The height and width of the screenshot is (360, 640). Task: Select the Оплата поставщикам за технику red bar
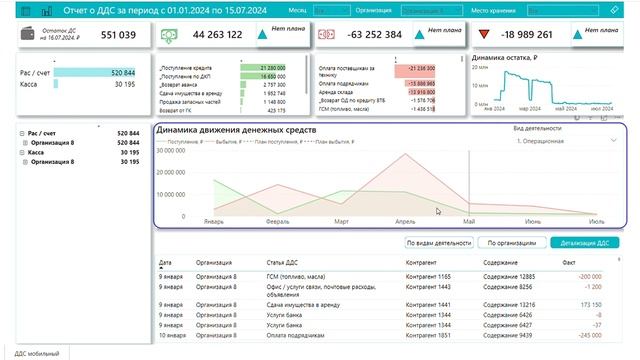[415, 71]
